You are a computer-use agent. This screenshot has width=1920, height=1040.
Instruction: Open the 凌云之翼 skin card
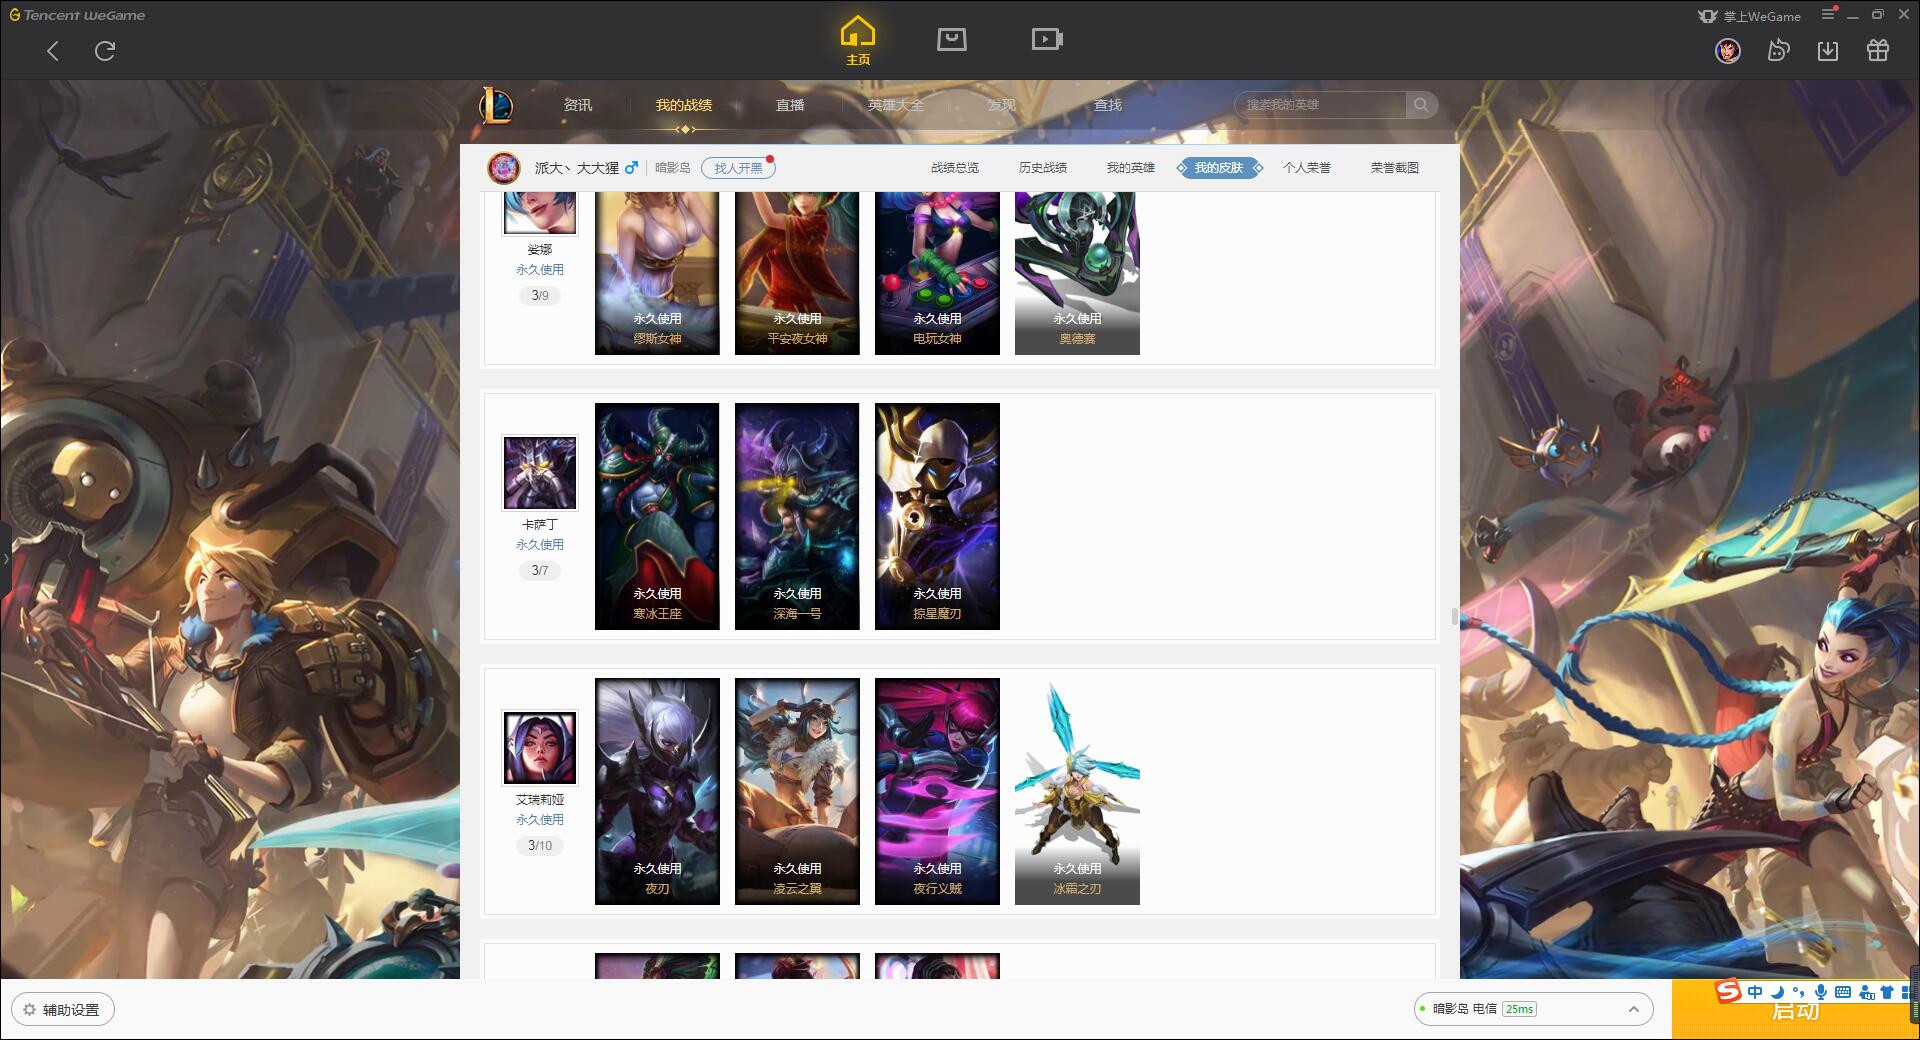797,791
